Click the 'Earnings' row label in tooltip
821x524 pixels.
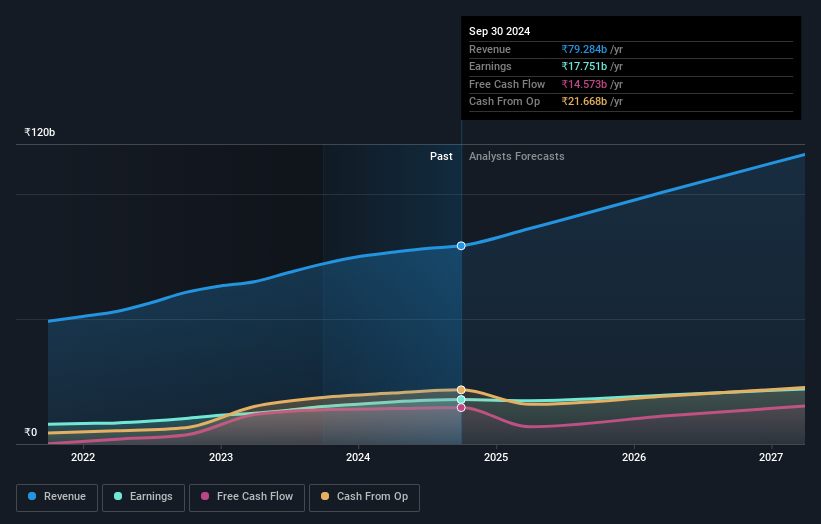[490, 66]
